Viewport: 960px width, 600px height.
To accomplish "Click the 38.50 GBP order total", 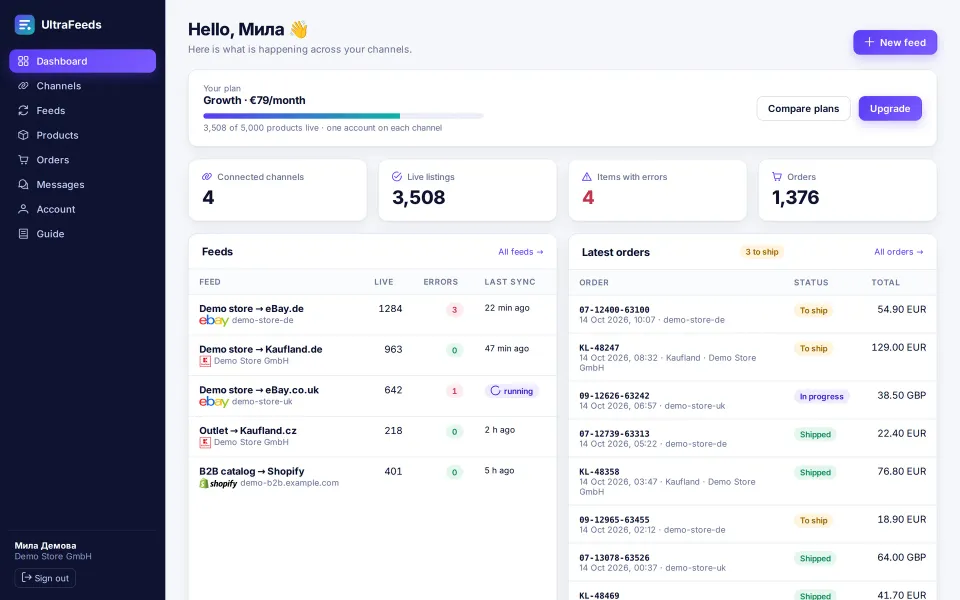I will (901, 396).
